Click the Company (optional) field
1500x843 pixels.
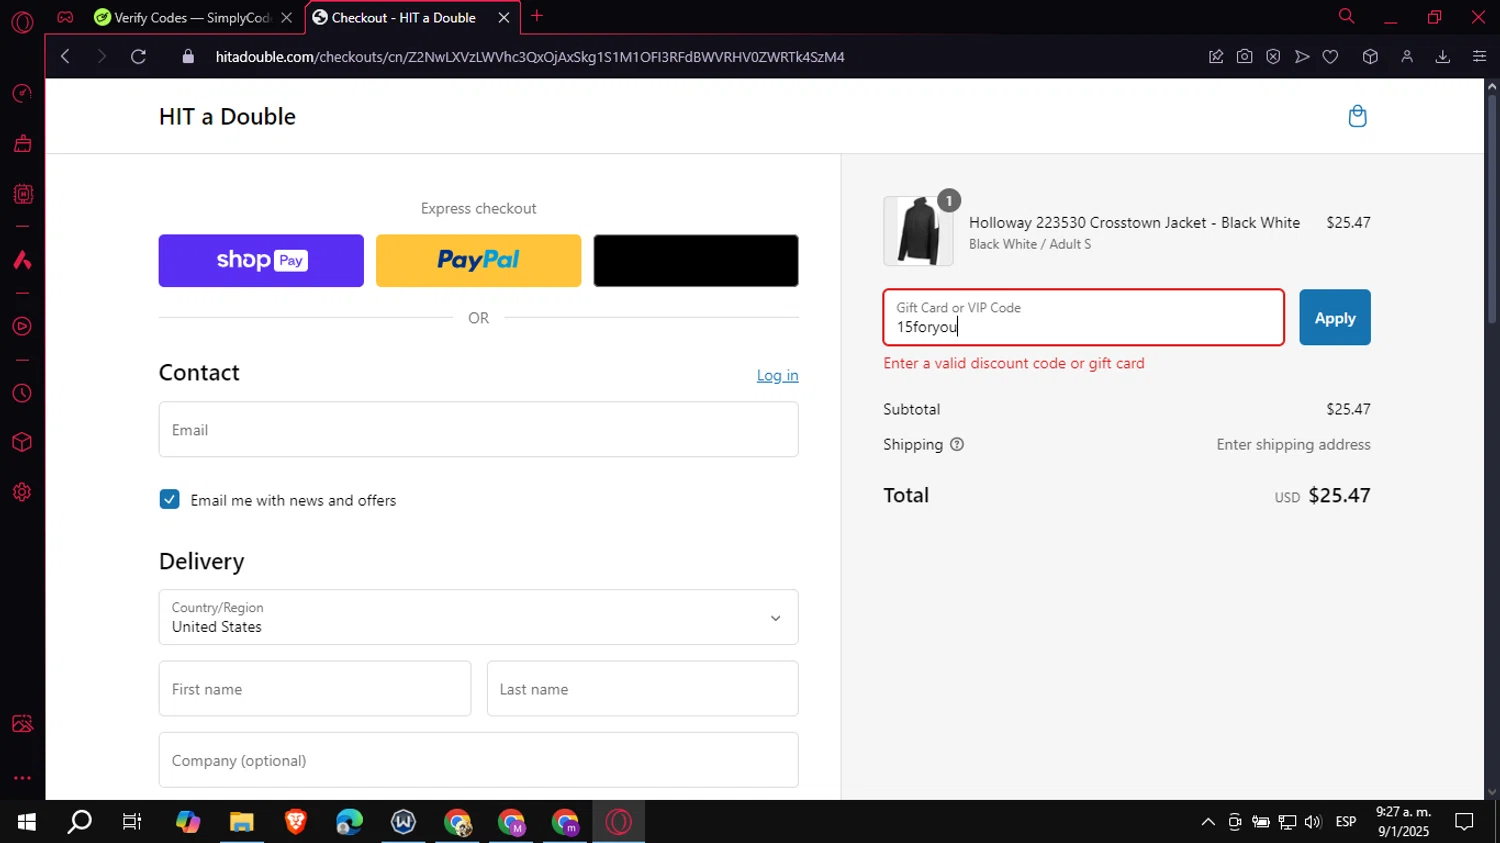[x=478, y=760]
